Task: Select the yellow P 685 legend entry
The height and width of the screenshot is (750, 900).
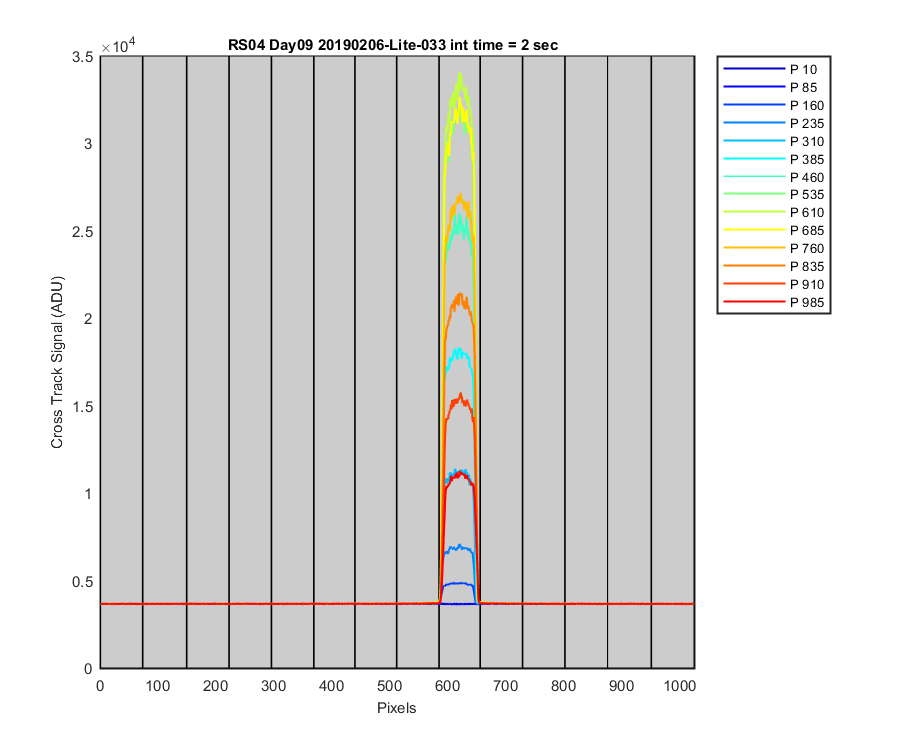Action: tap(774, 231)
